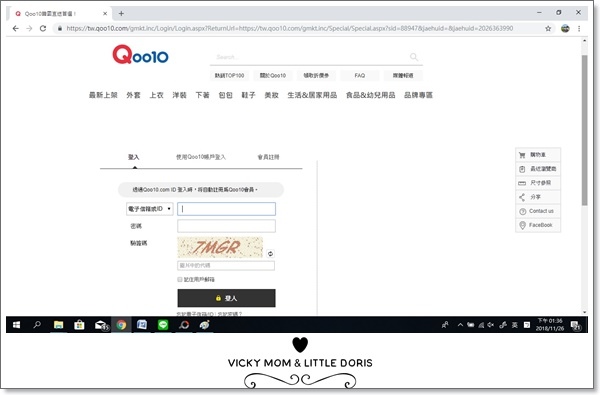Open 品牌專區 brand zone

tap(418, 95)
